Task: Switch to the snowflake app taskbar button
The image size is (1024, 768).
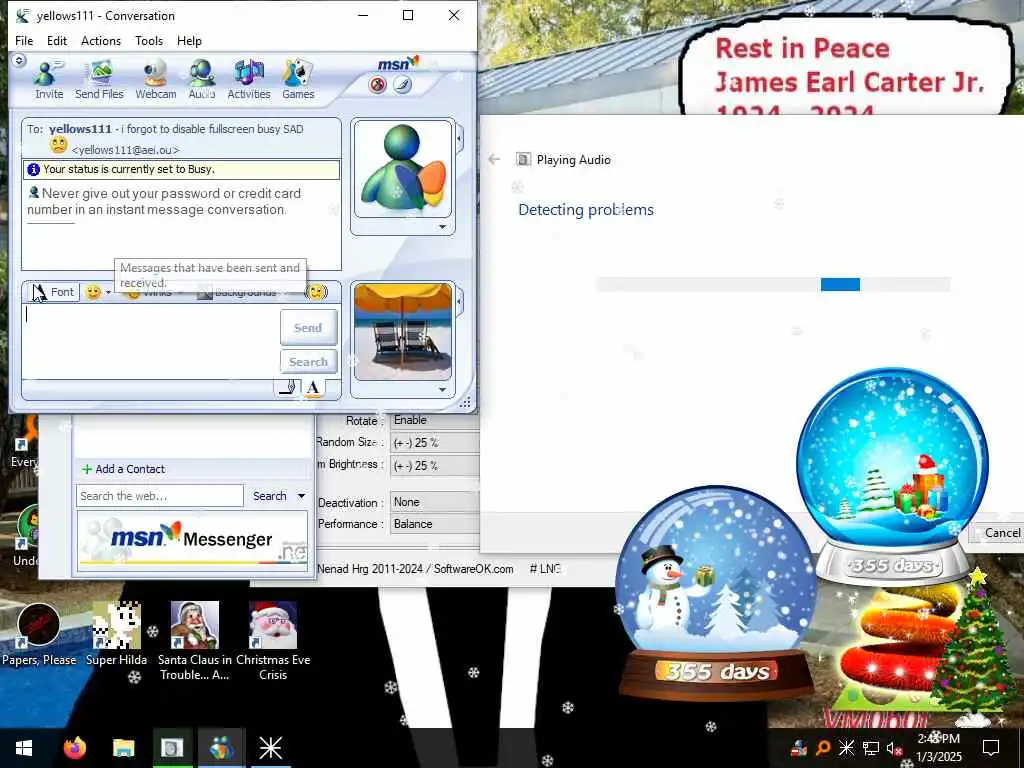Action: 270,748
